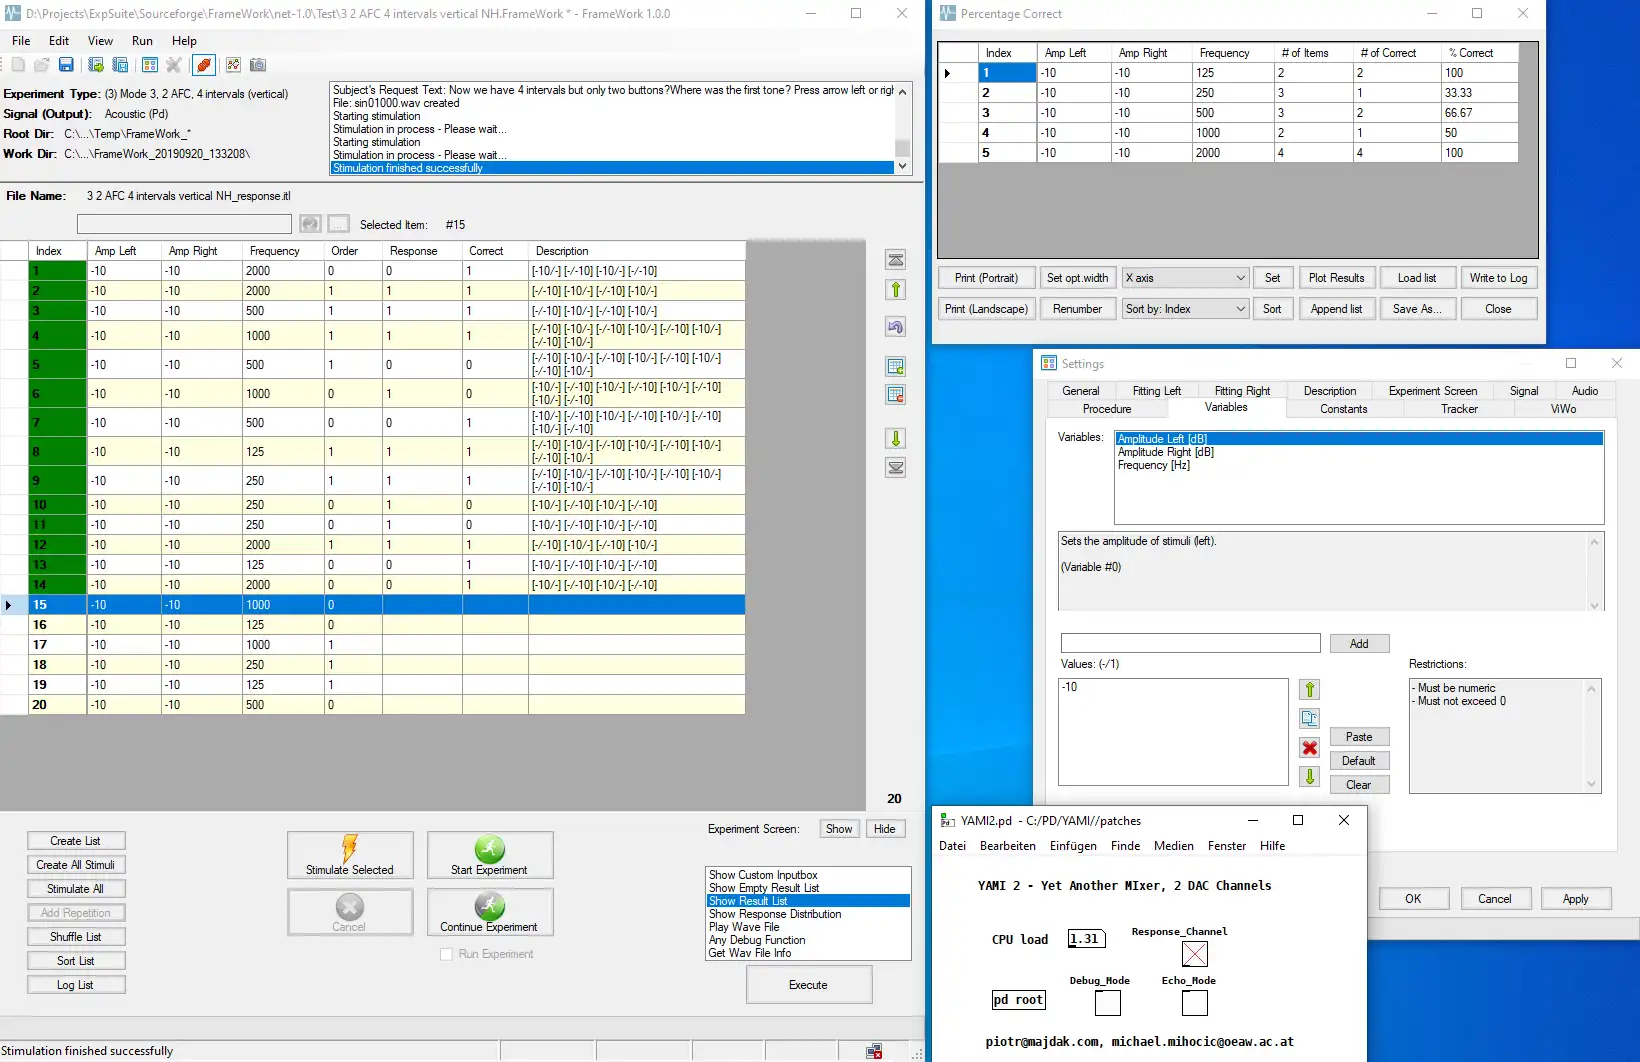Image resolution: width=1640 pixels, height=1062 pixels.
Task: Click the purple undo arrow icon
Action: (x=896, y=327)
